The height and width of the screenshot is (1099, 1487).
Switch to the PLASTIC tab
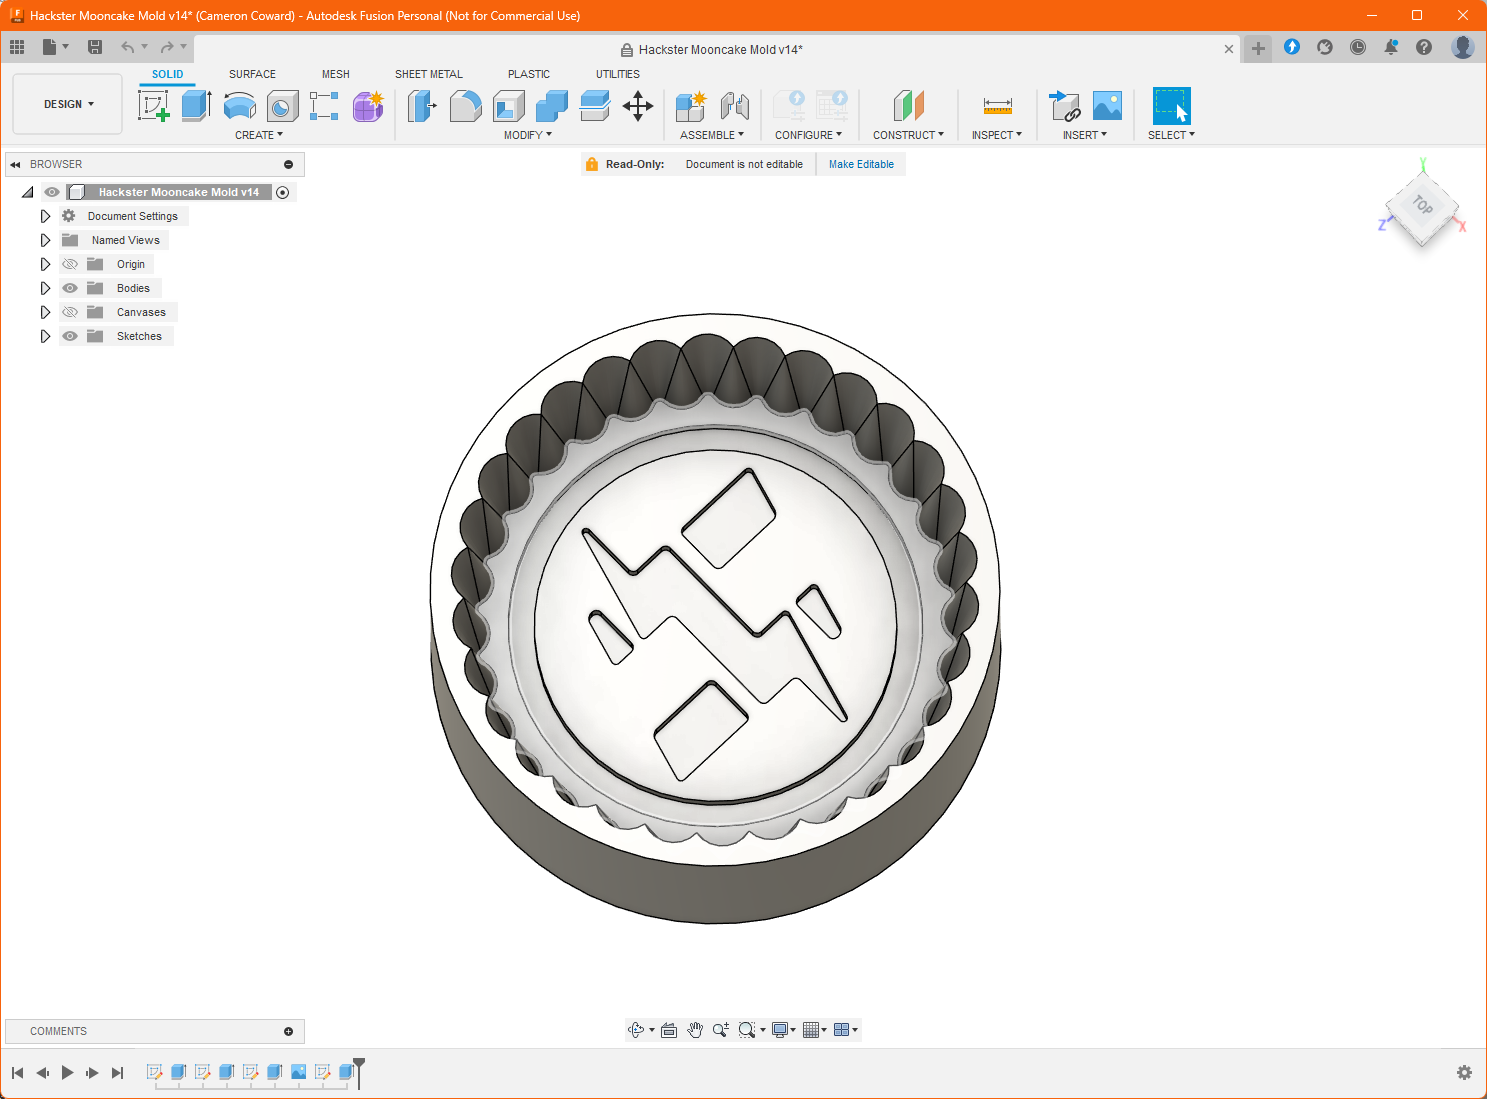[x=529, y=74]
